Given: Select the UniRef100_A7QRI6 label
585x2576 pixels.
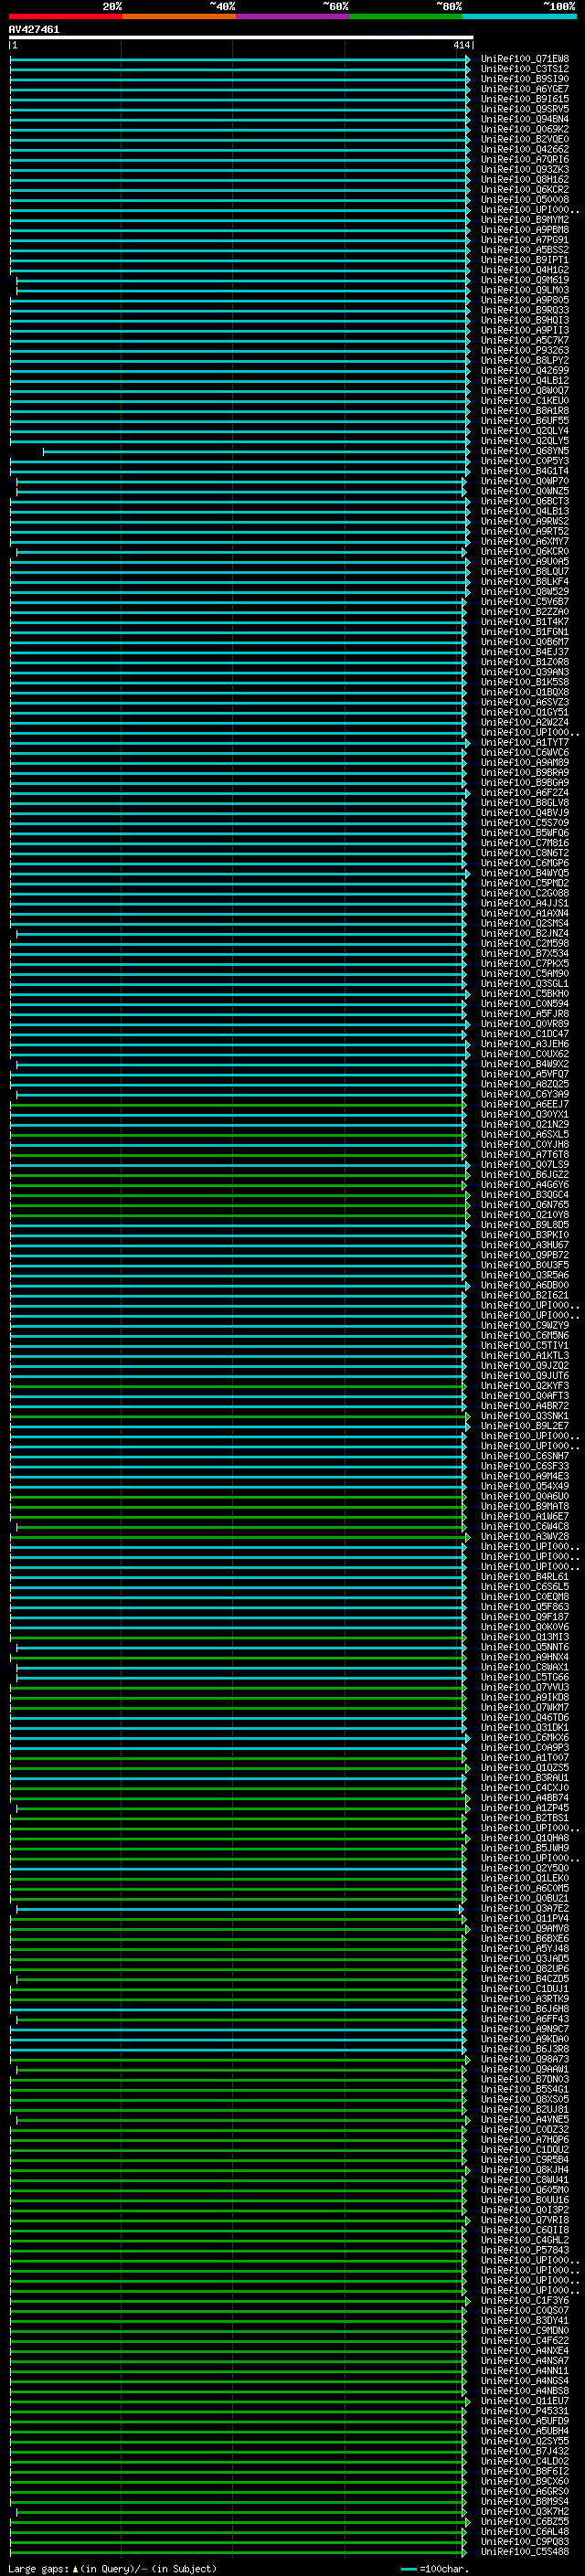Looking at the screenshot, I should [x=524, y=159].
